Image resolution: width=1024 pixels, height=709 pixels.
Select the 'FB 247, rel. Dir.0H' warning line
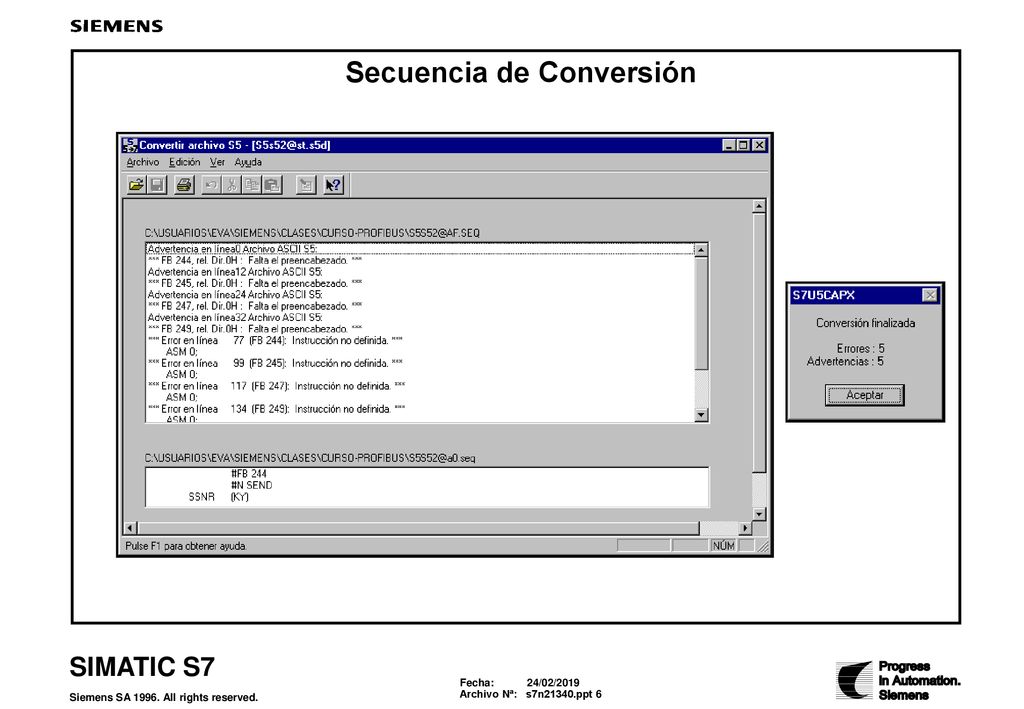420,306
